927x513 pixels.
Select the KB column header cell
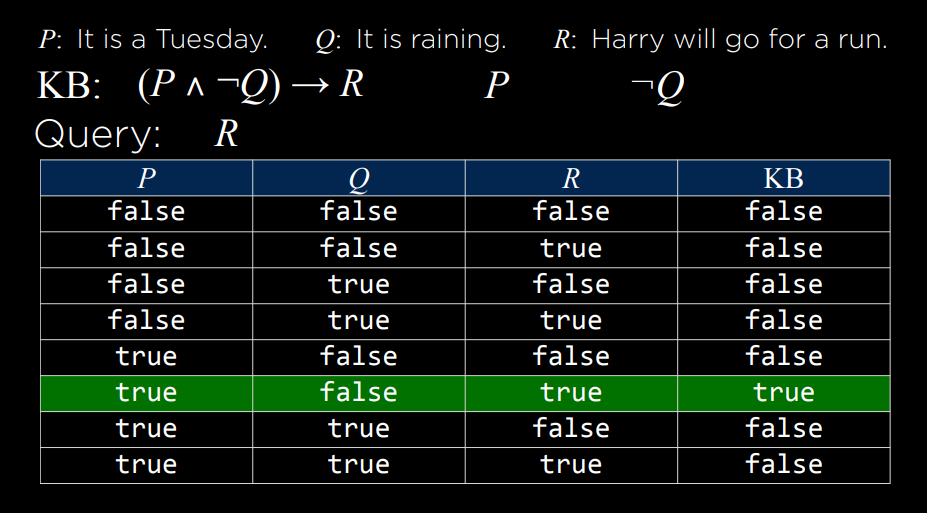(783, 178)
